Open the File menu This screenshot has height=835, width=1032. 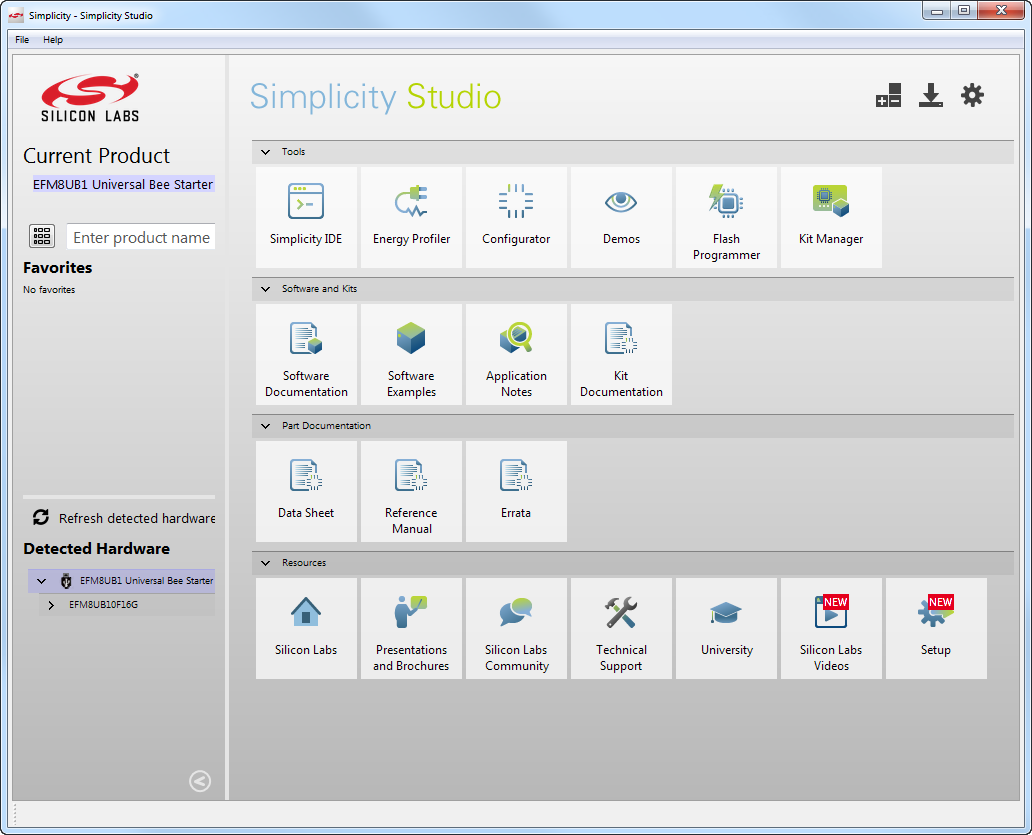pos(22,40)
